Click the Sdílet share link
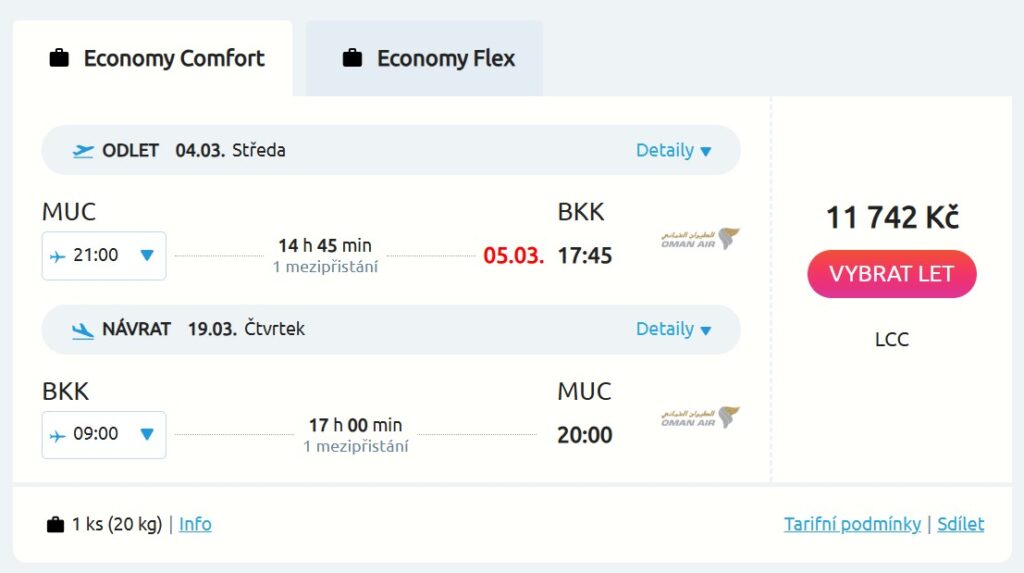 coord(960,524)
